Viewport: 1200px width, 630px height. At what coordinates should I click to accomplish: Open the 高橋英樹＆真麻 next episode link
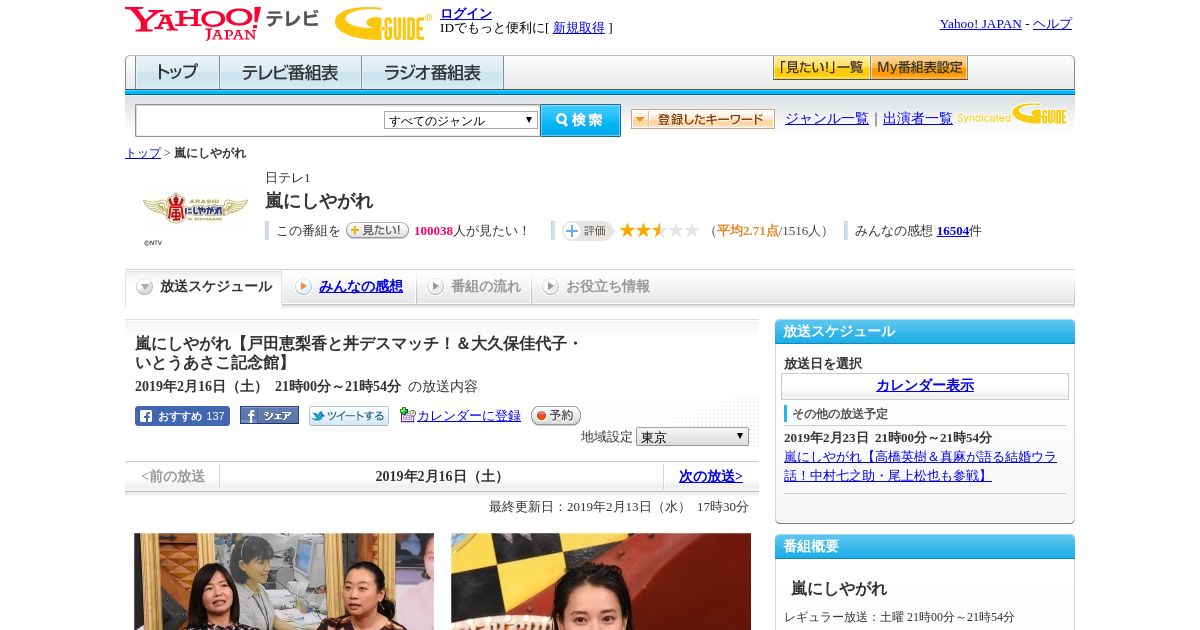[x=920, y=466]
